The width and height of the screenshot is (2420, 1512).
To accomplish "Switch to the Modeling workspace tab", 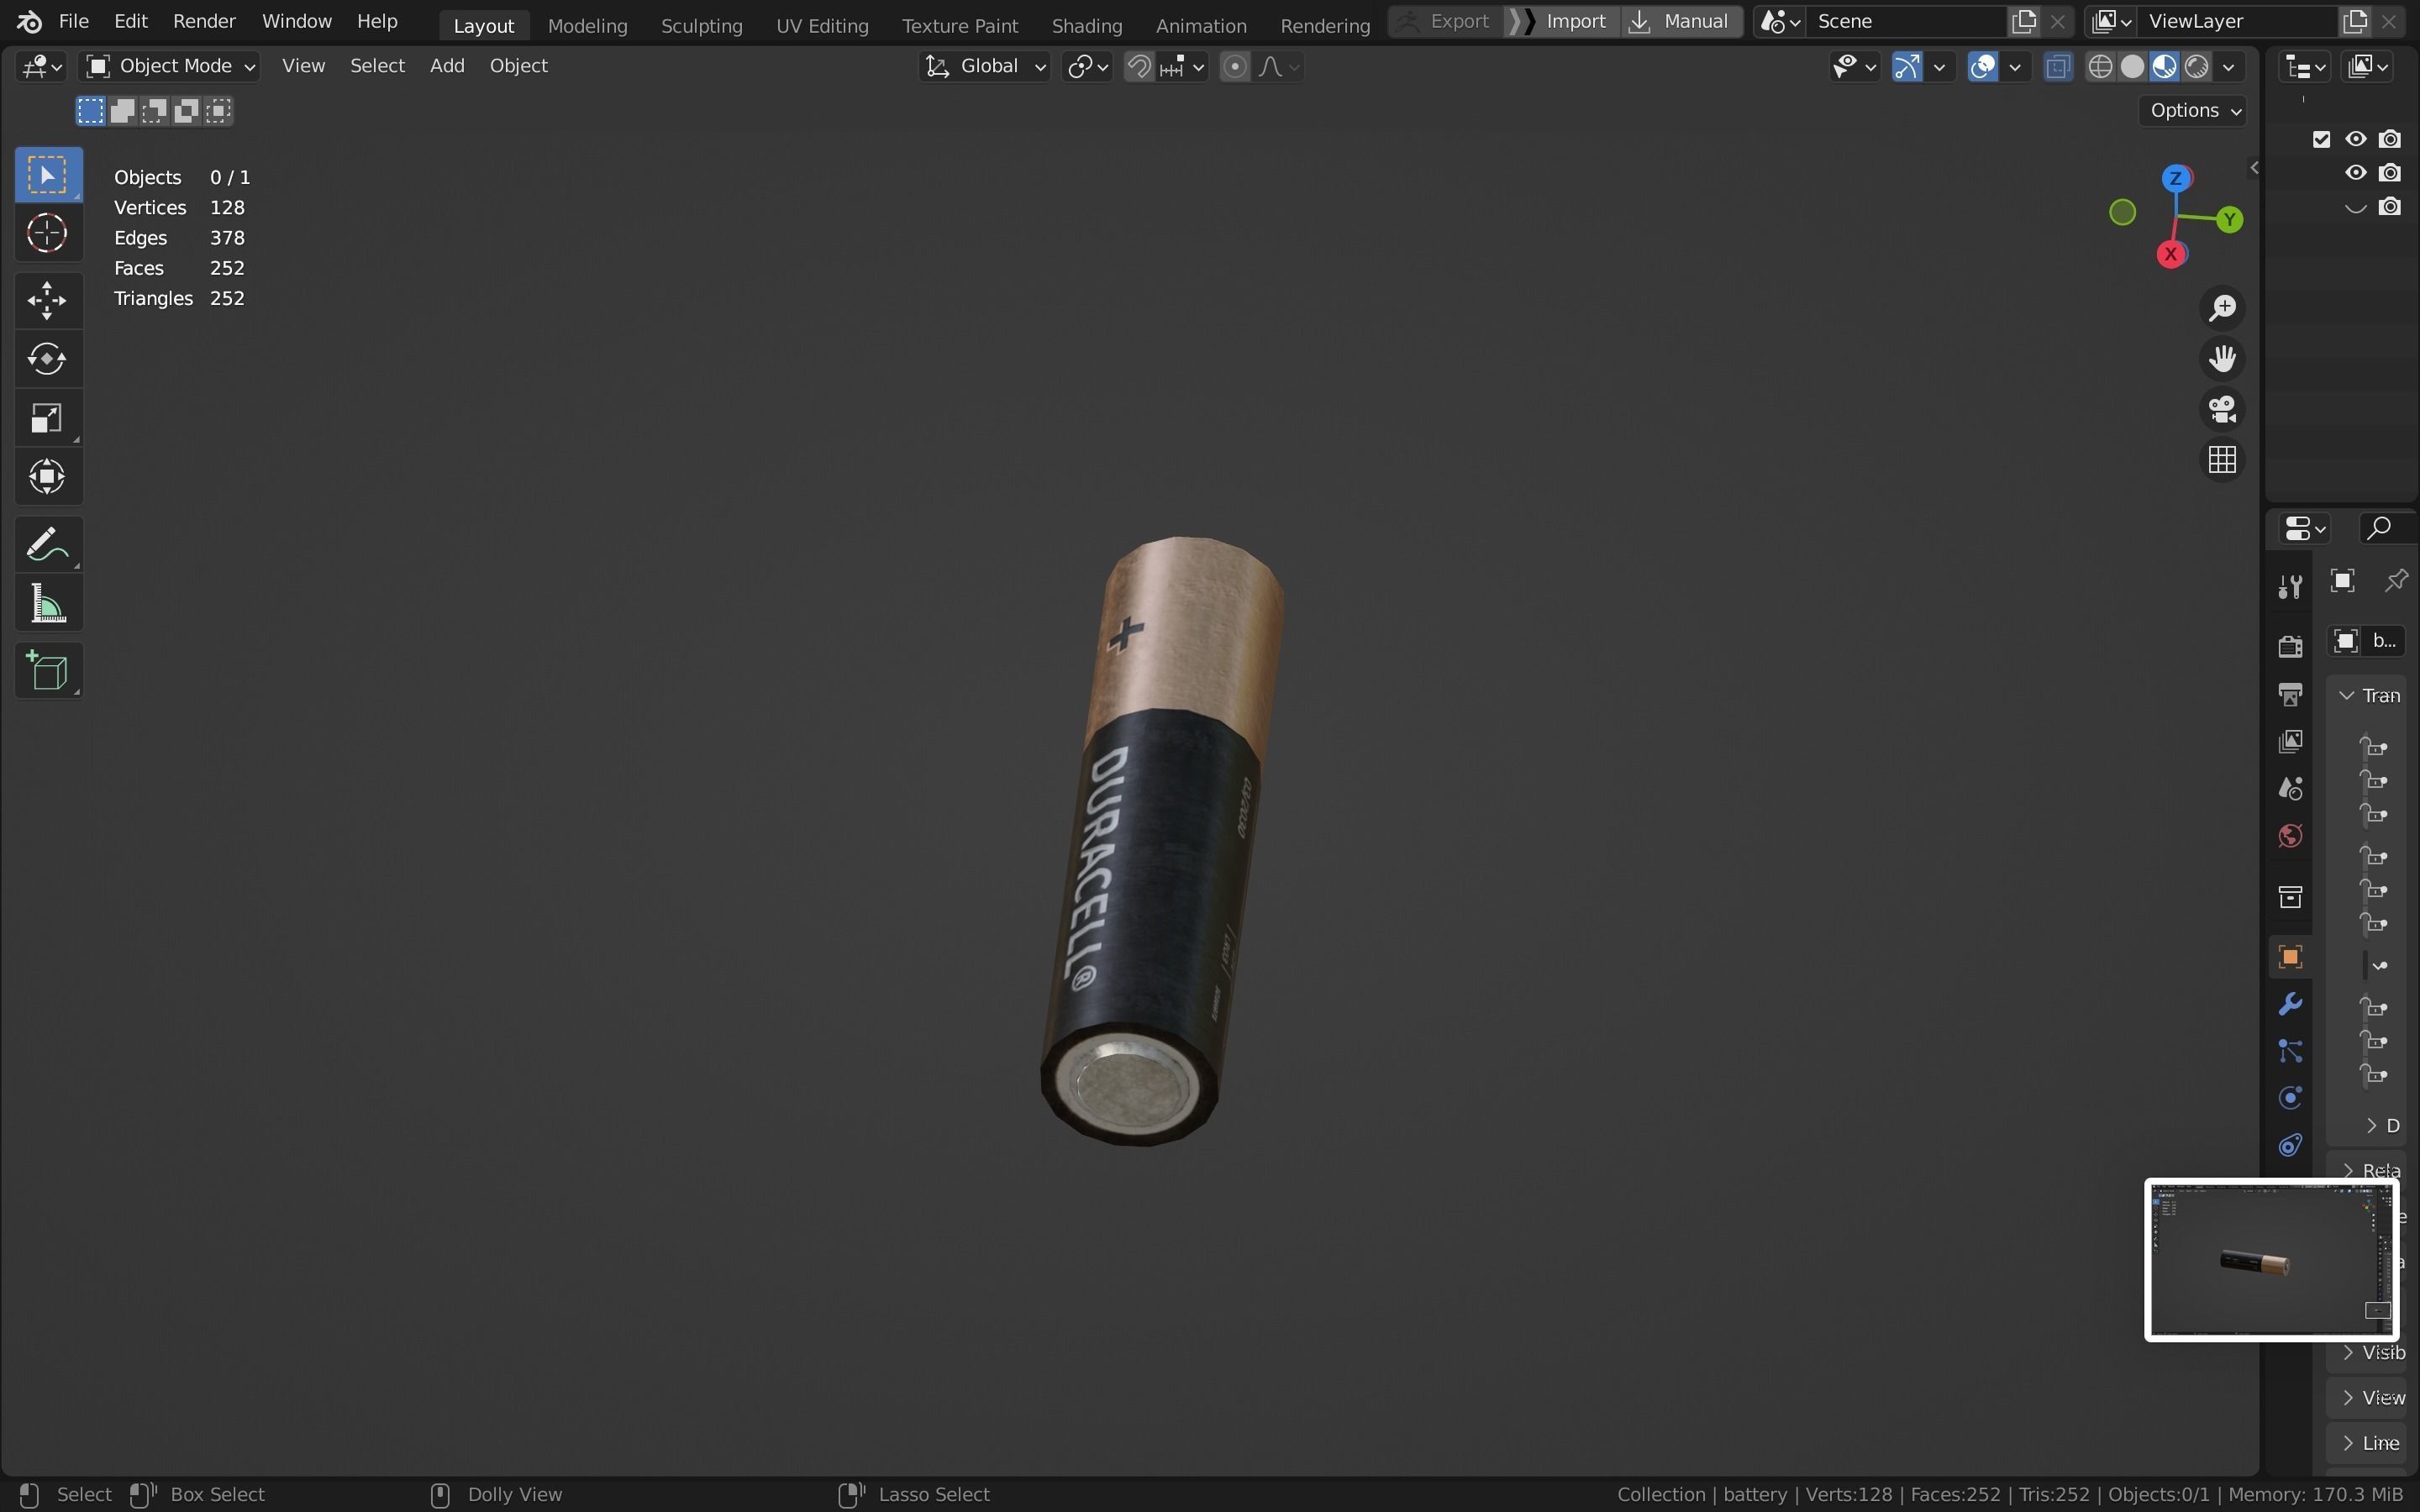I will [x=587, y=26].
